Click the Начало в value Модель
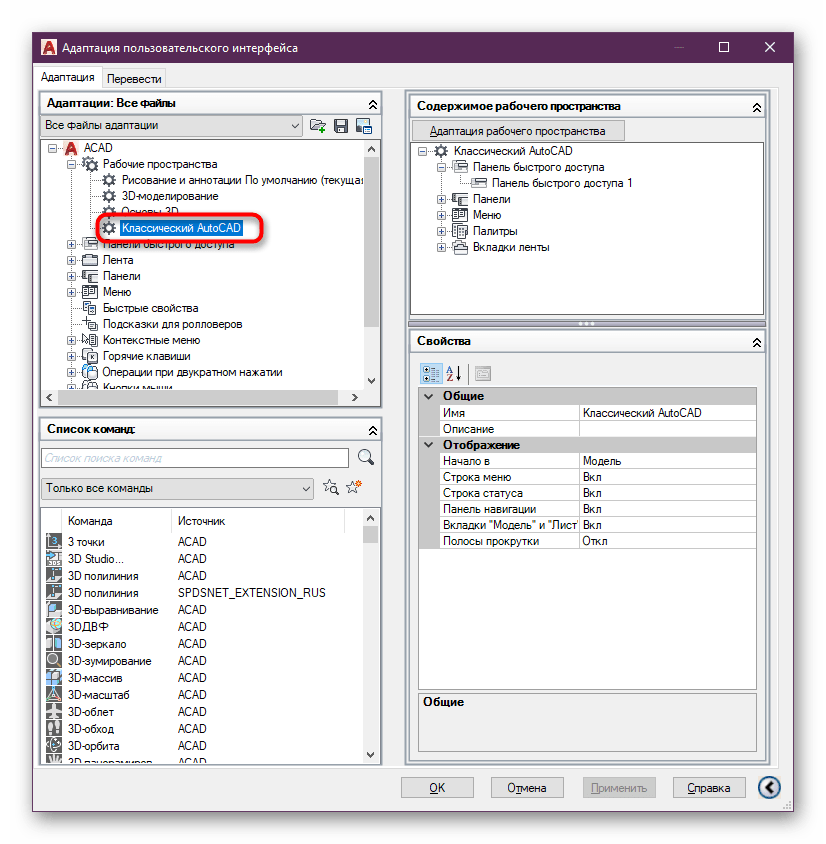The image size is (826, 844). coord(667,461)
